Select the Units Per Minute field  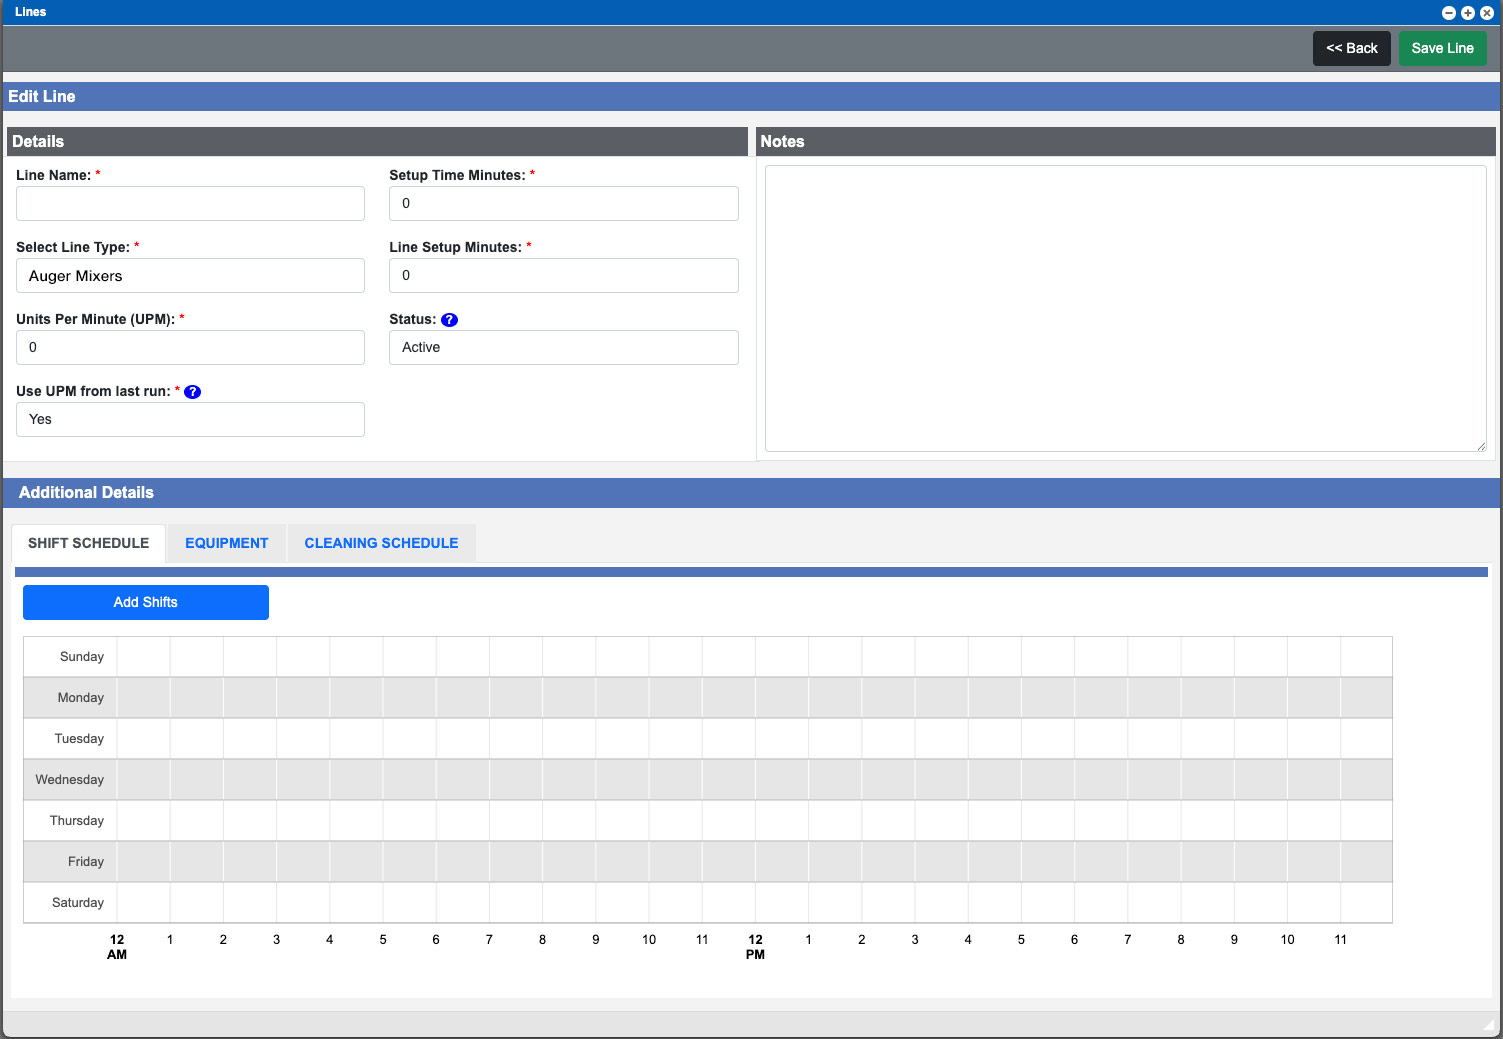(x=190, y=348)
